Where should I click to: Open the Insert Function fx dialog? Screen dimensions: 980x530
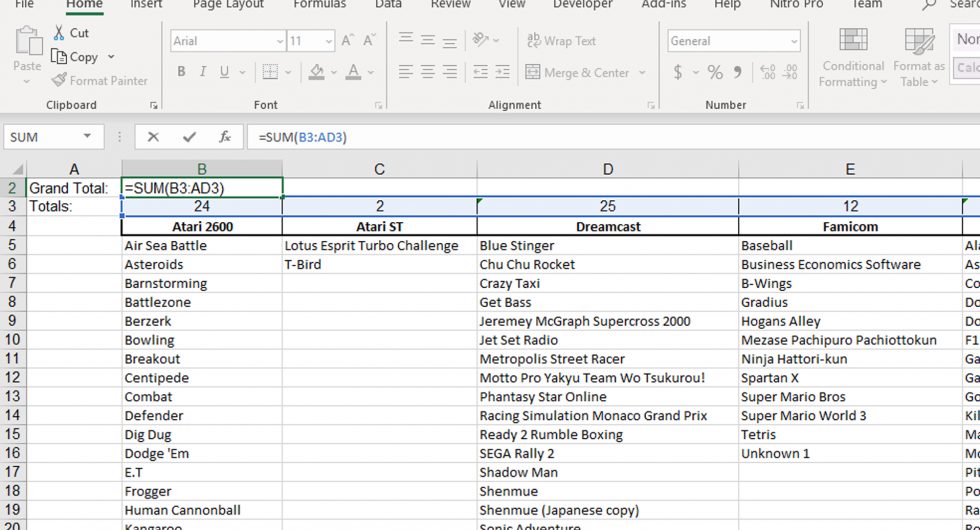click(225, 137)
